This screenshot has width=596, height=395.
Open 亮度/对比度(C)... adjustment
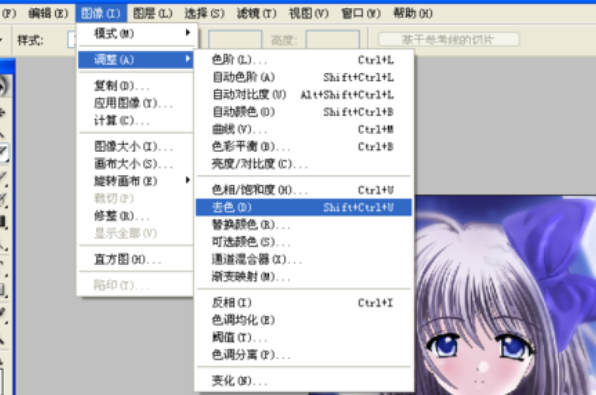303,164
